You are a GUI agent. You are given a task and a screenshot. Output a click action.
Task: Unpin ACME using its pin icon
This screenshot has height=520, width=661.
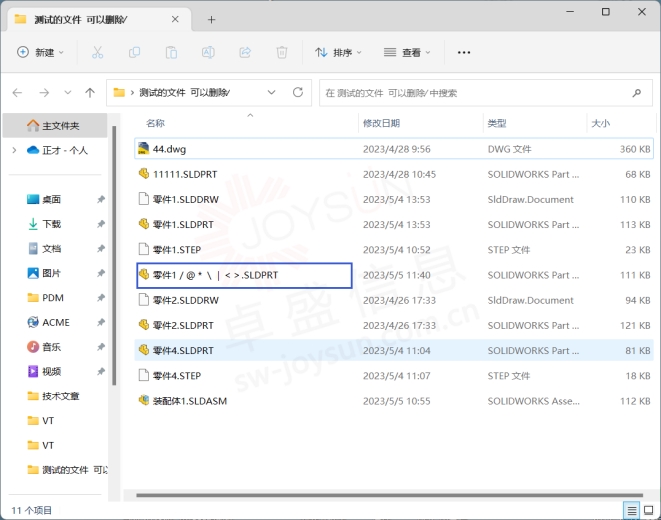[x=101, y=322]
